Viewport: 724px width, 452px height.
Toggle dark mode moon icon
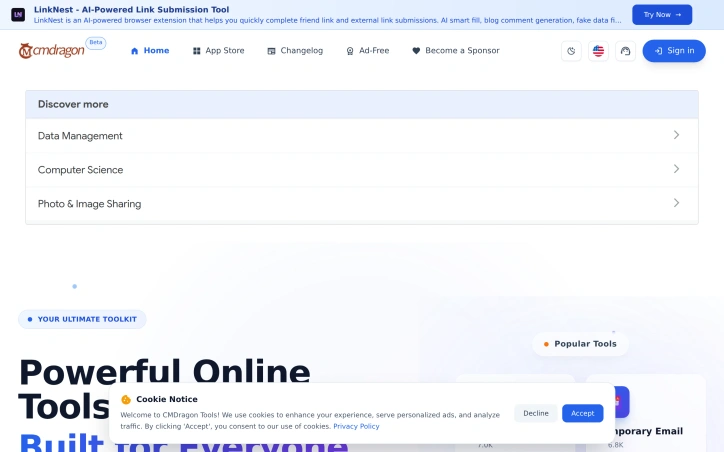(x=571, y=51)
